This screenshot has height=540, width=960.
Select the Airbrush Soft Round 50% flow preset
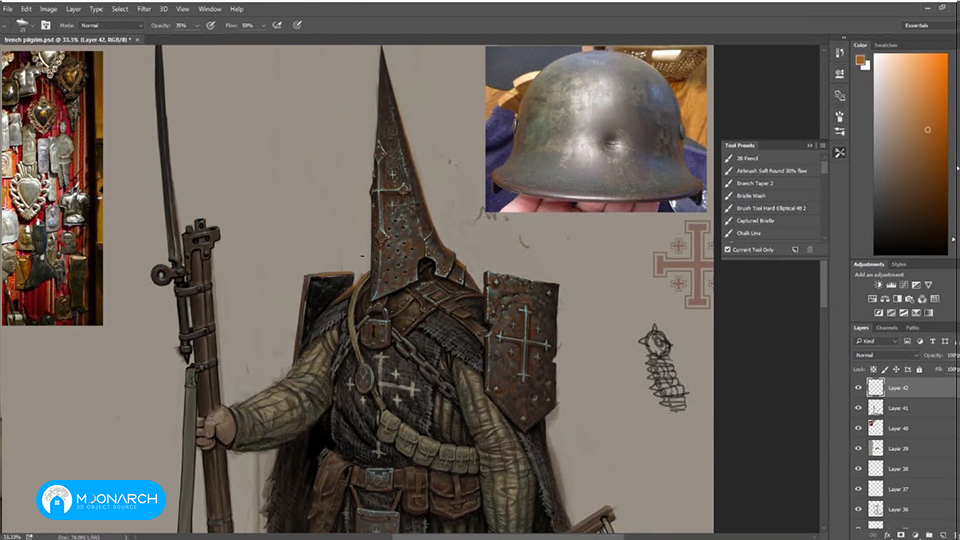771,171
